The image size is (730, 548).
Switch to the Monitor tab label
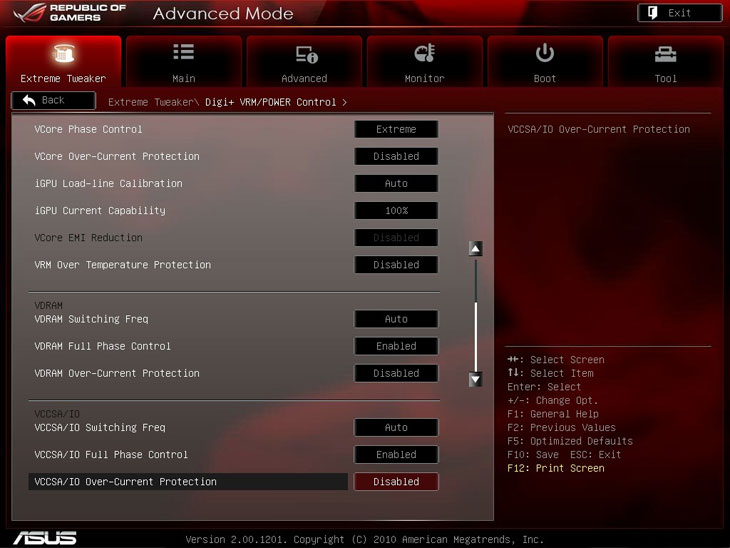(424, 78)
